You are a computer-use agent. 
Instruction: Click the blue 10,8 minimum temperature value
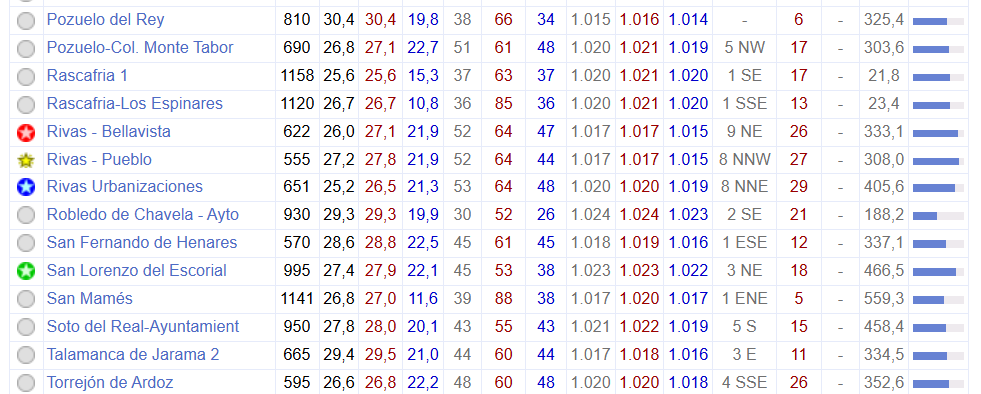pos(424,103)
